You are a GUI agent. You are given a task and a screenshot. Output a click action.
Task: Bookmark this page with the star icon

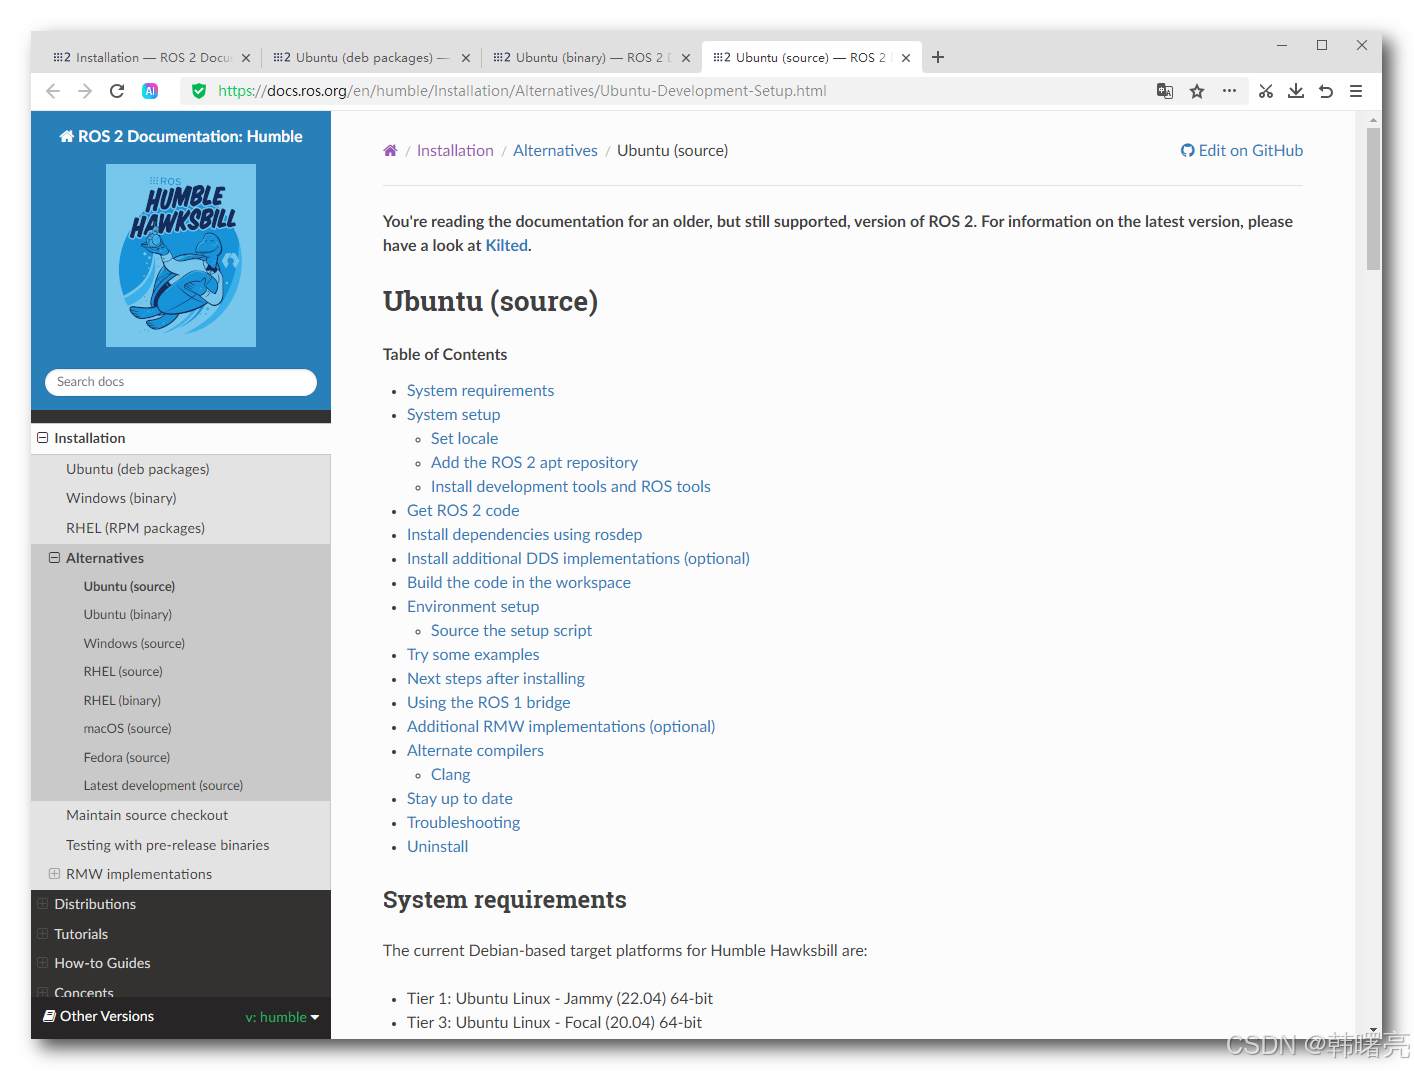1197,91
